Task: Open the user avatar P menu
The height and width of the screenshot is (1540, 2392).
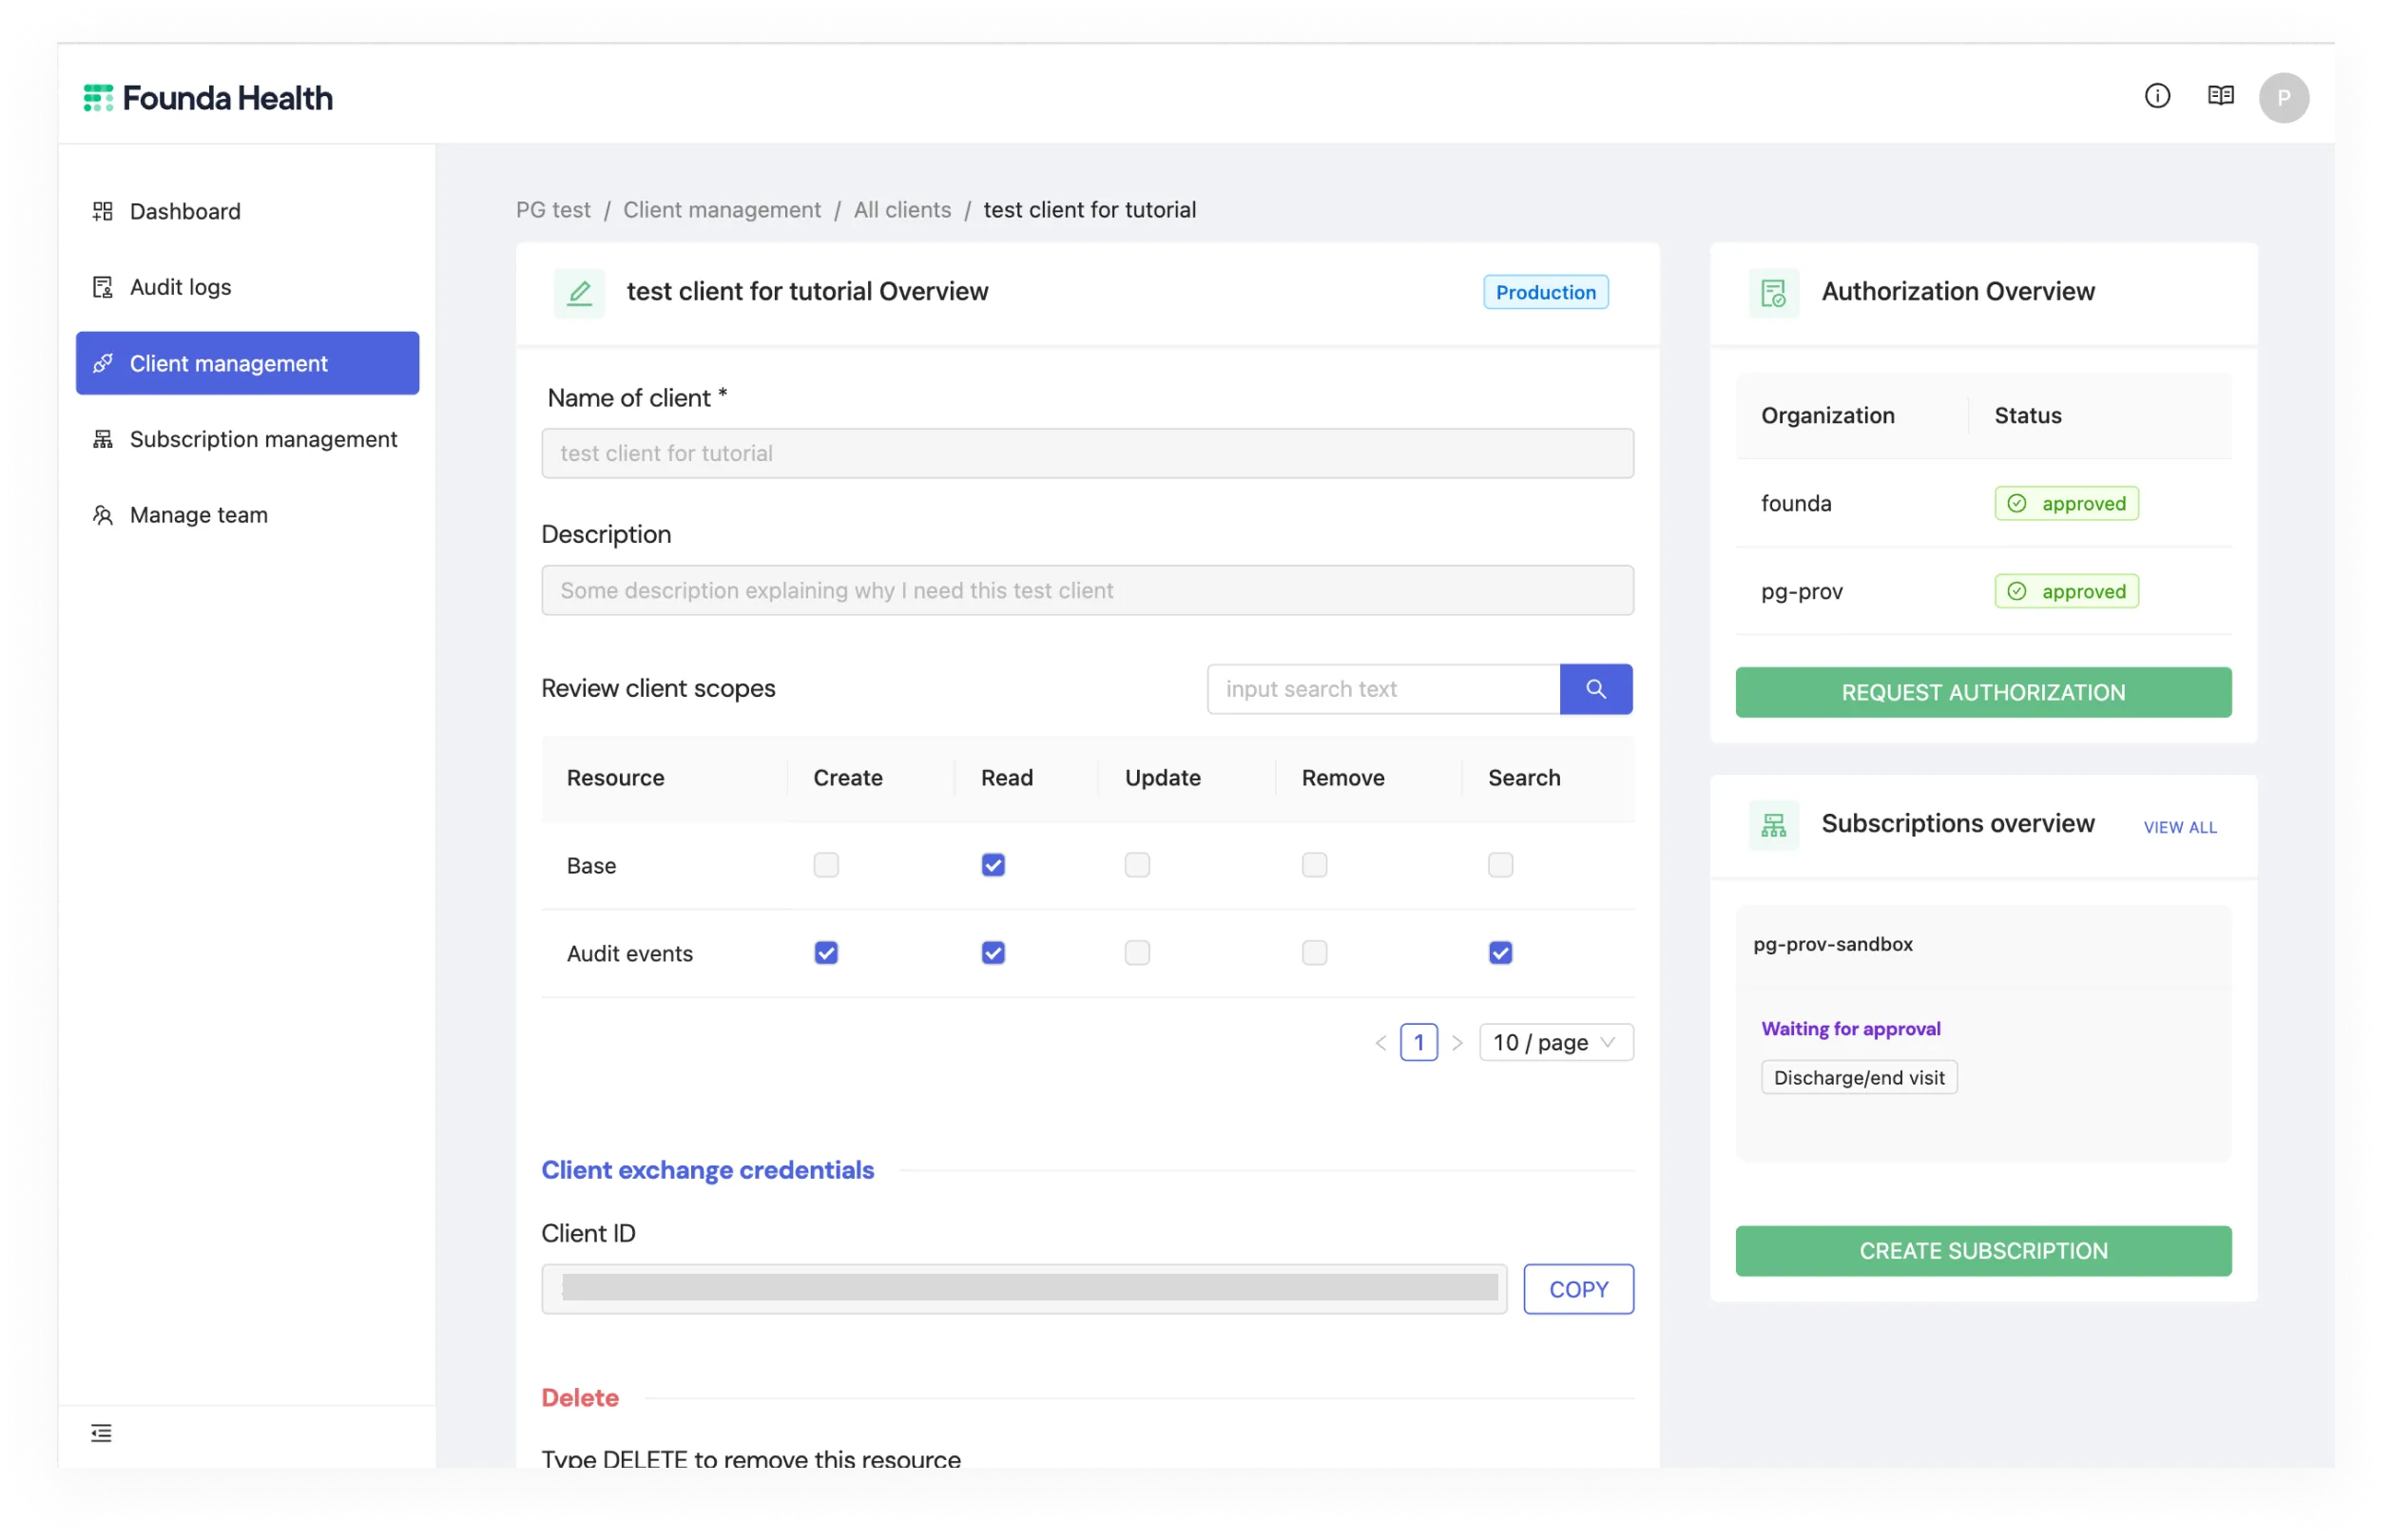Action: tap(2283, 98)
